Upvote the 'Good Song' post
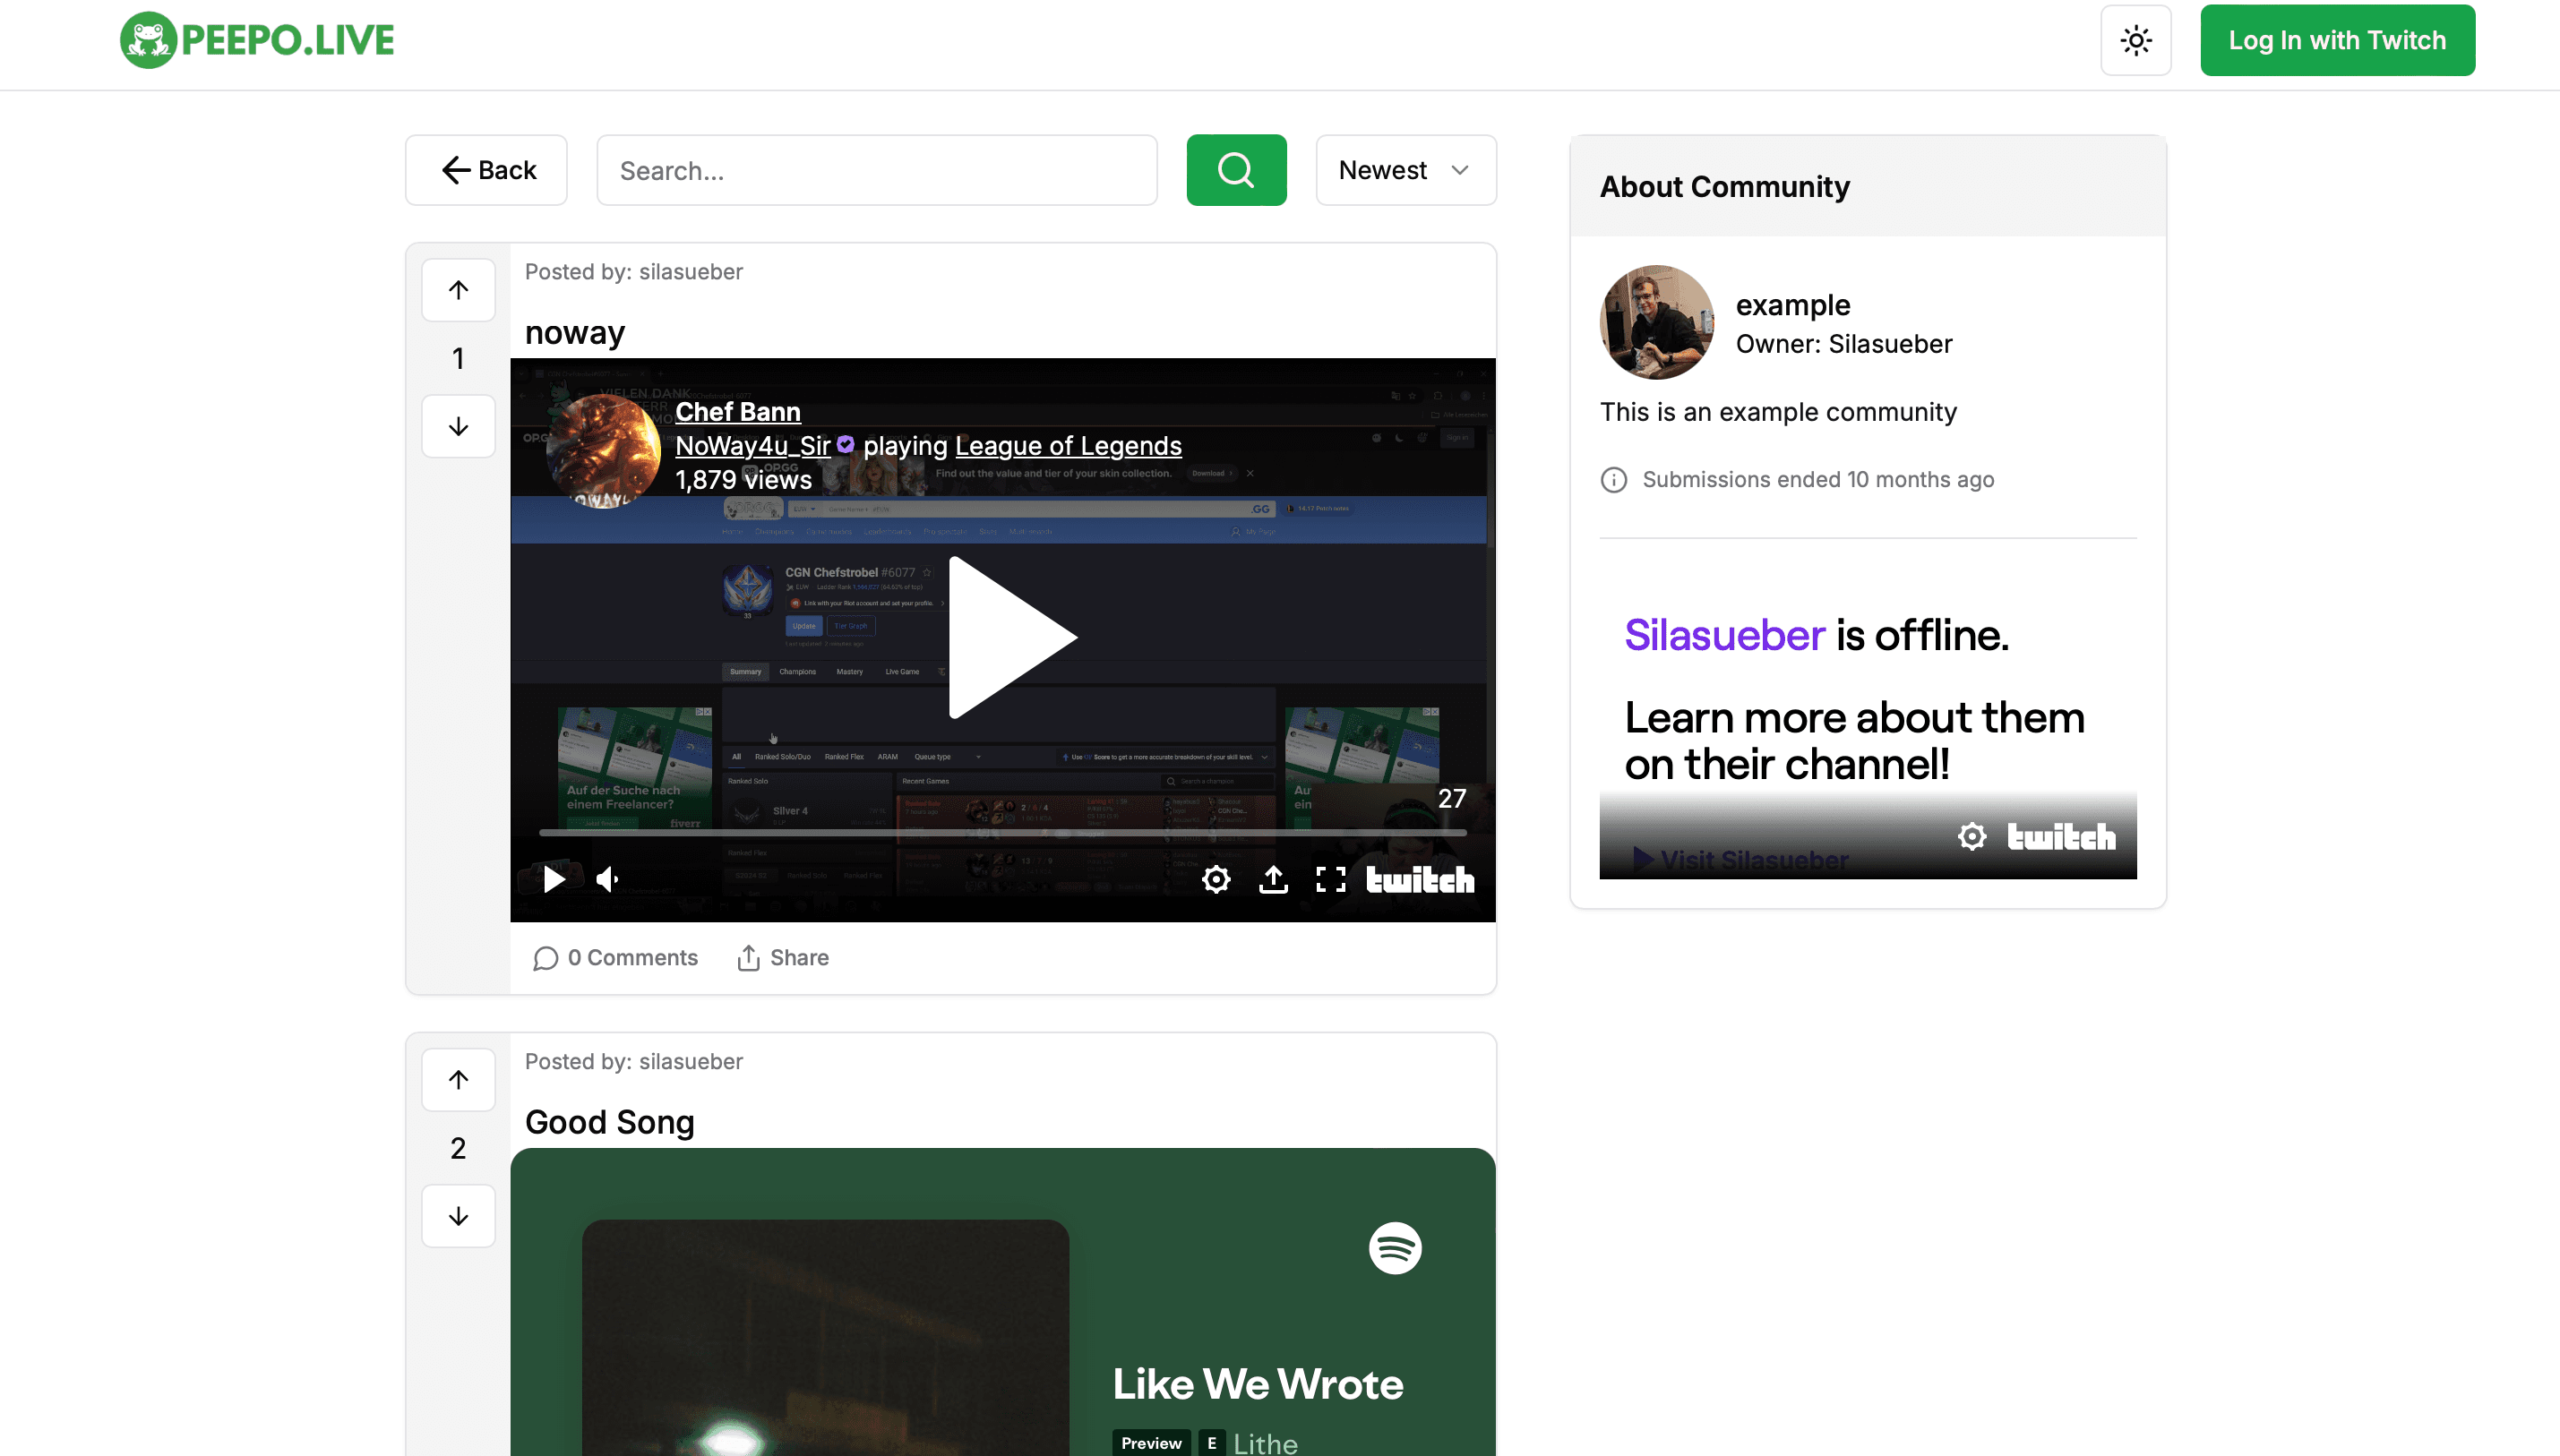 coord(458,1079)
